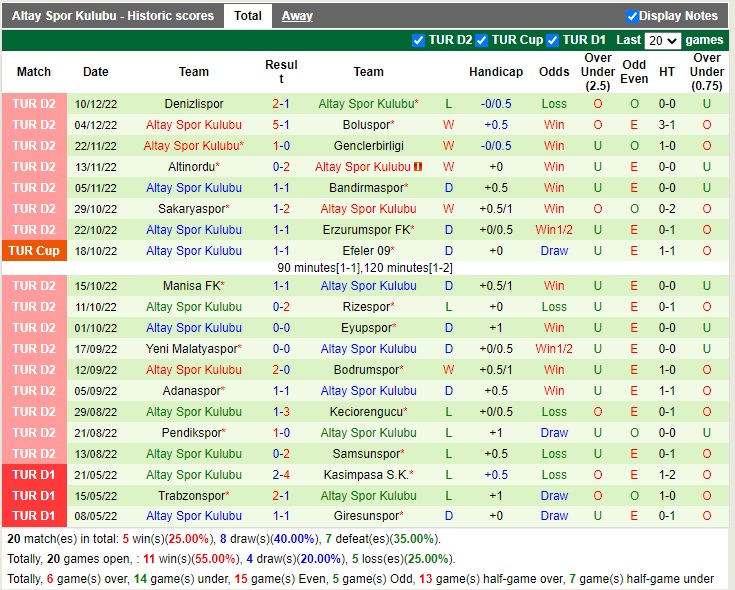The width and height of the screenshot is (735, 590).
Task: Disable the TUR D1 league filter
Action: (x=553, y=41)
